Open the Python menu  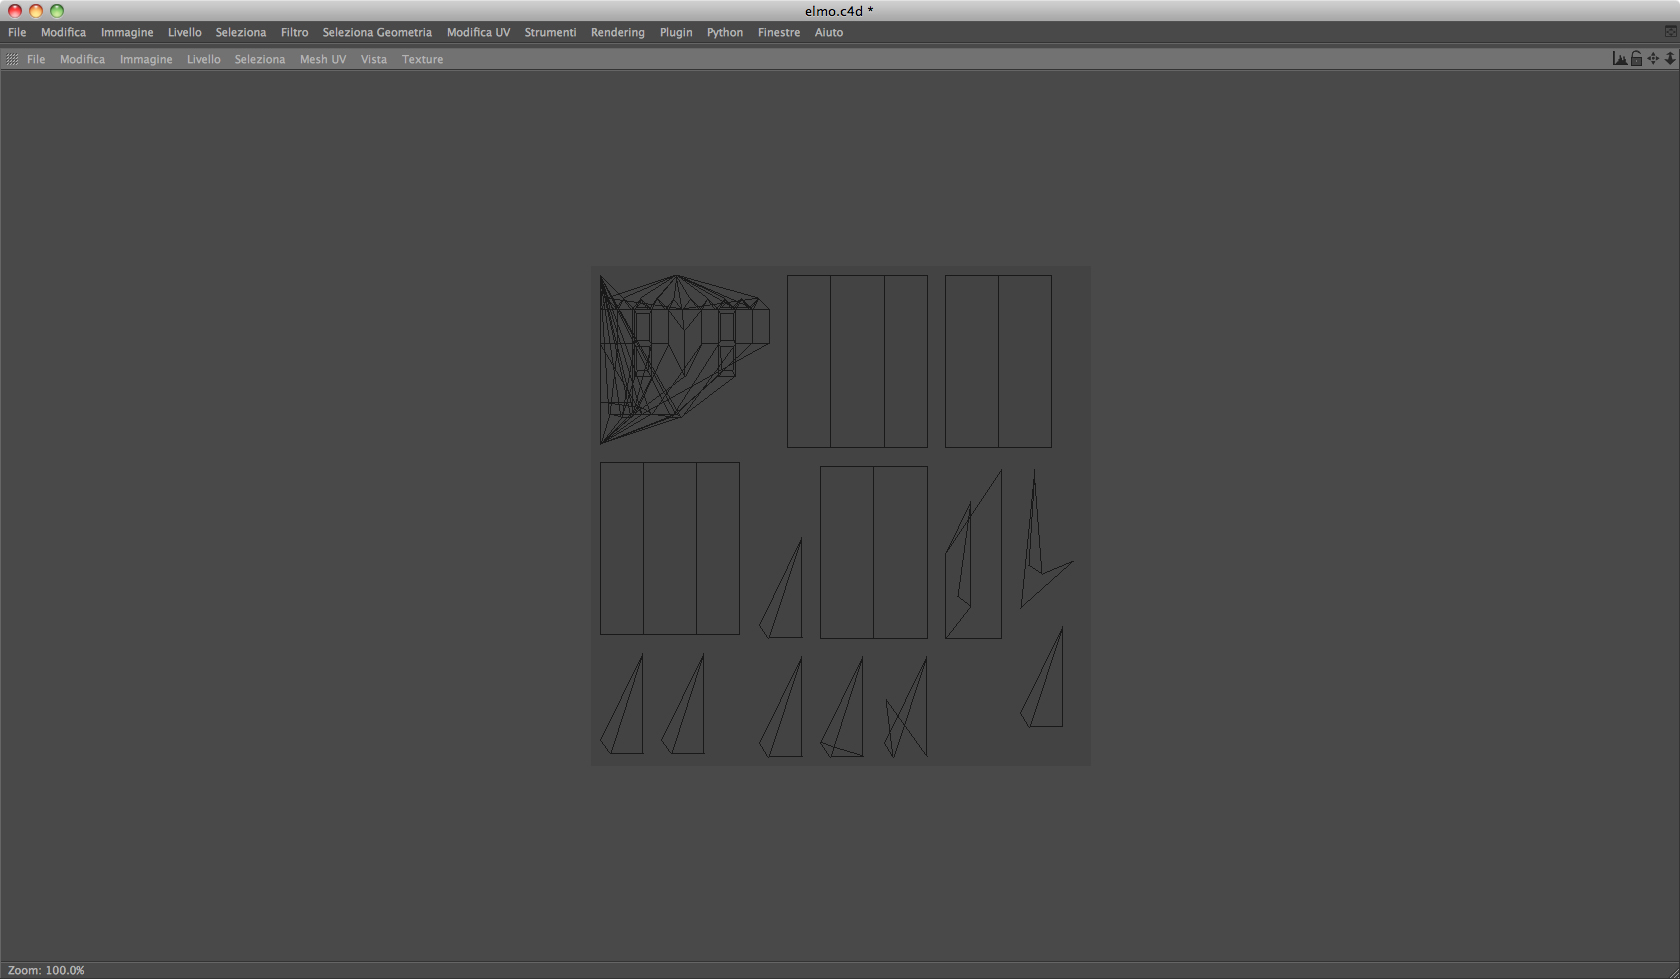(725, 32)
